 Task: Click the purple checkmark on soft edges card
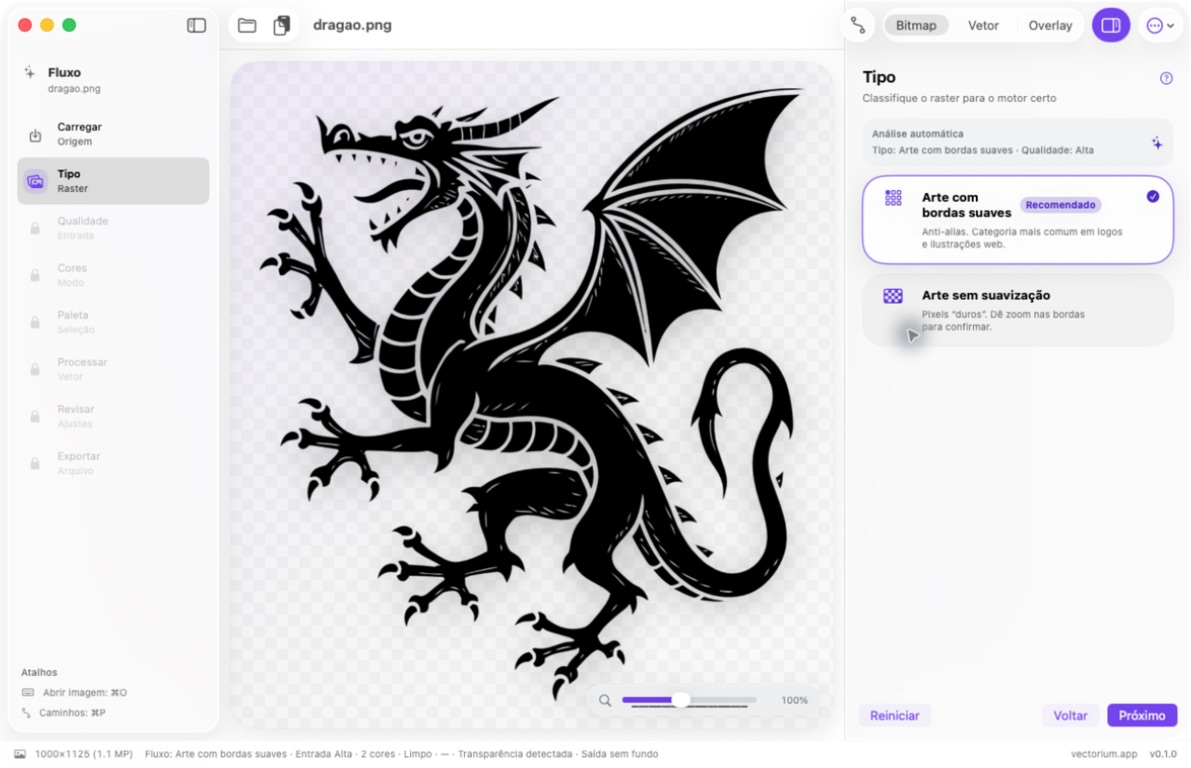1152,197
